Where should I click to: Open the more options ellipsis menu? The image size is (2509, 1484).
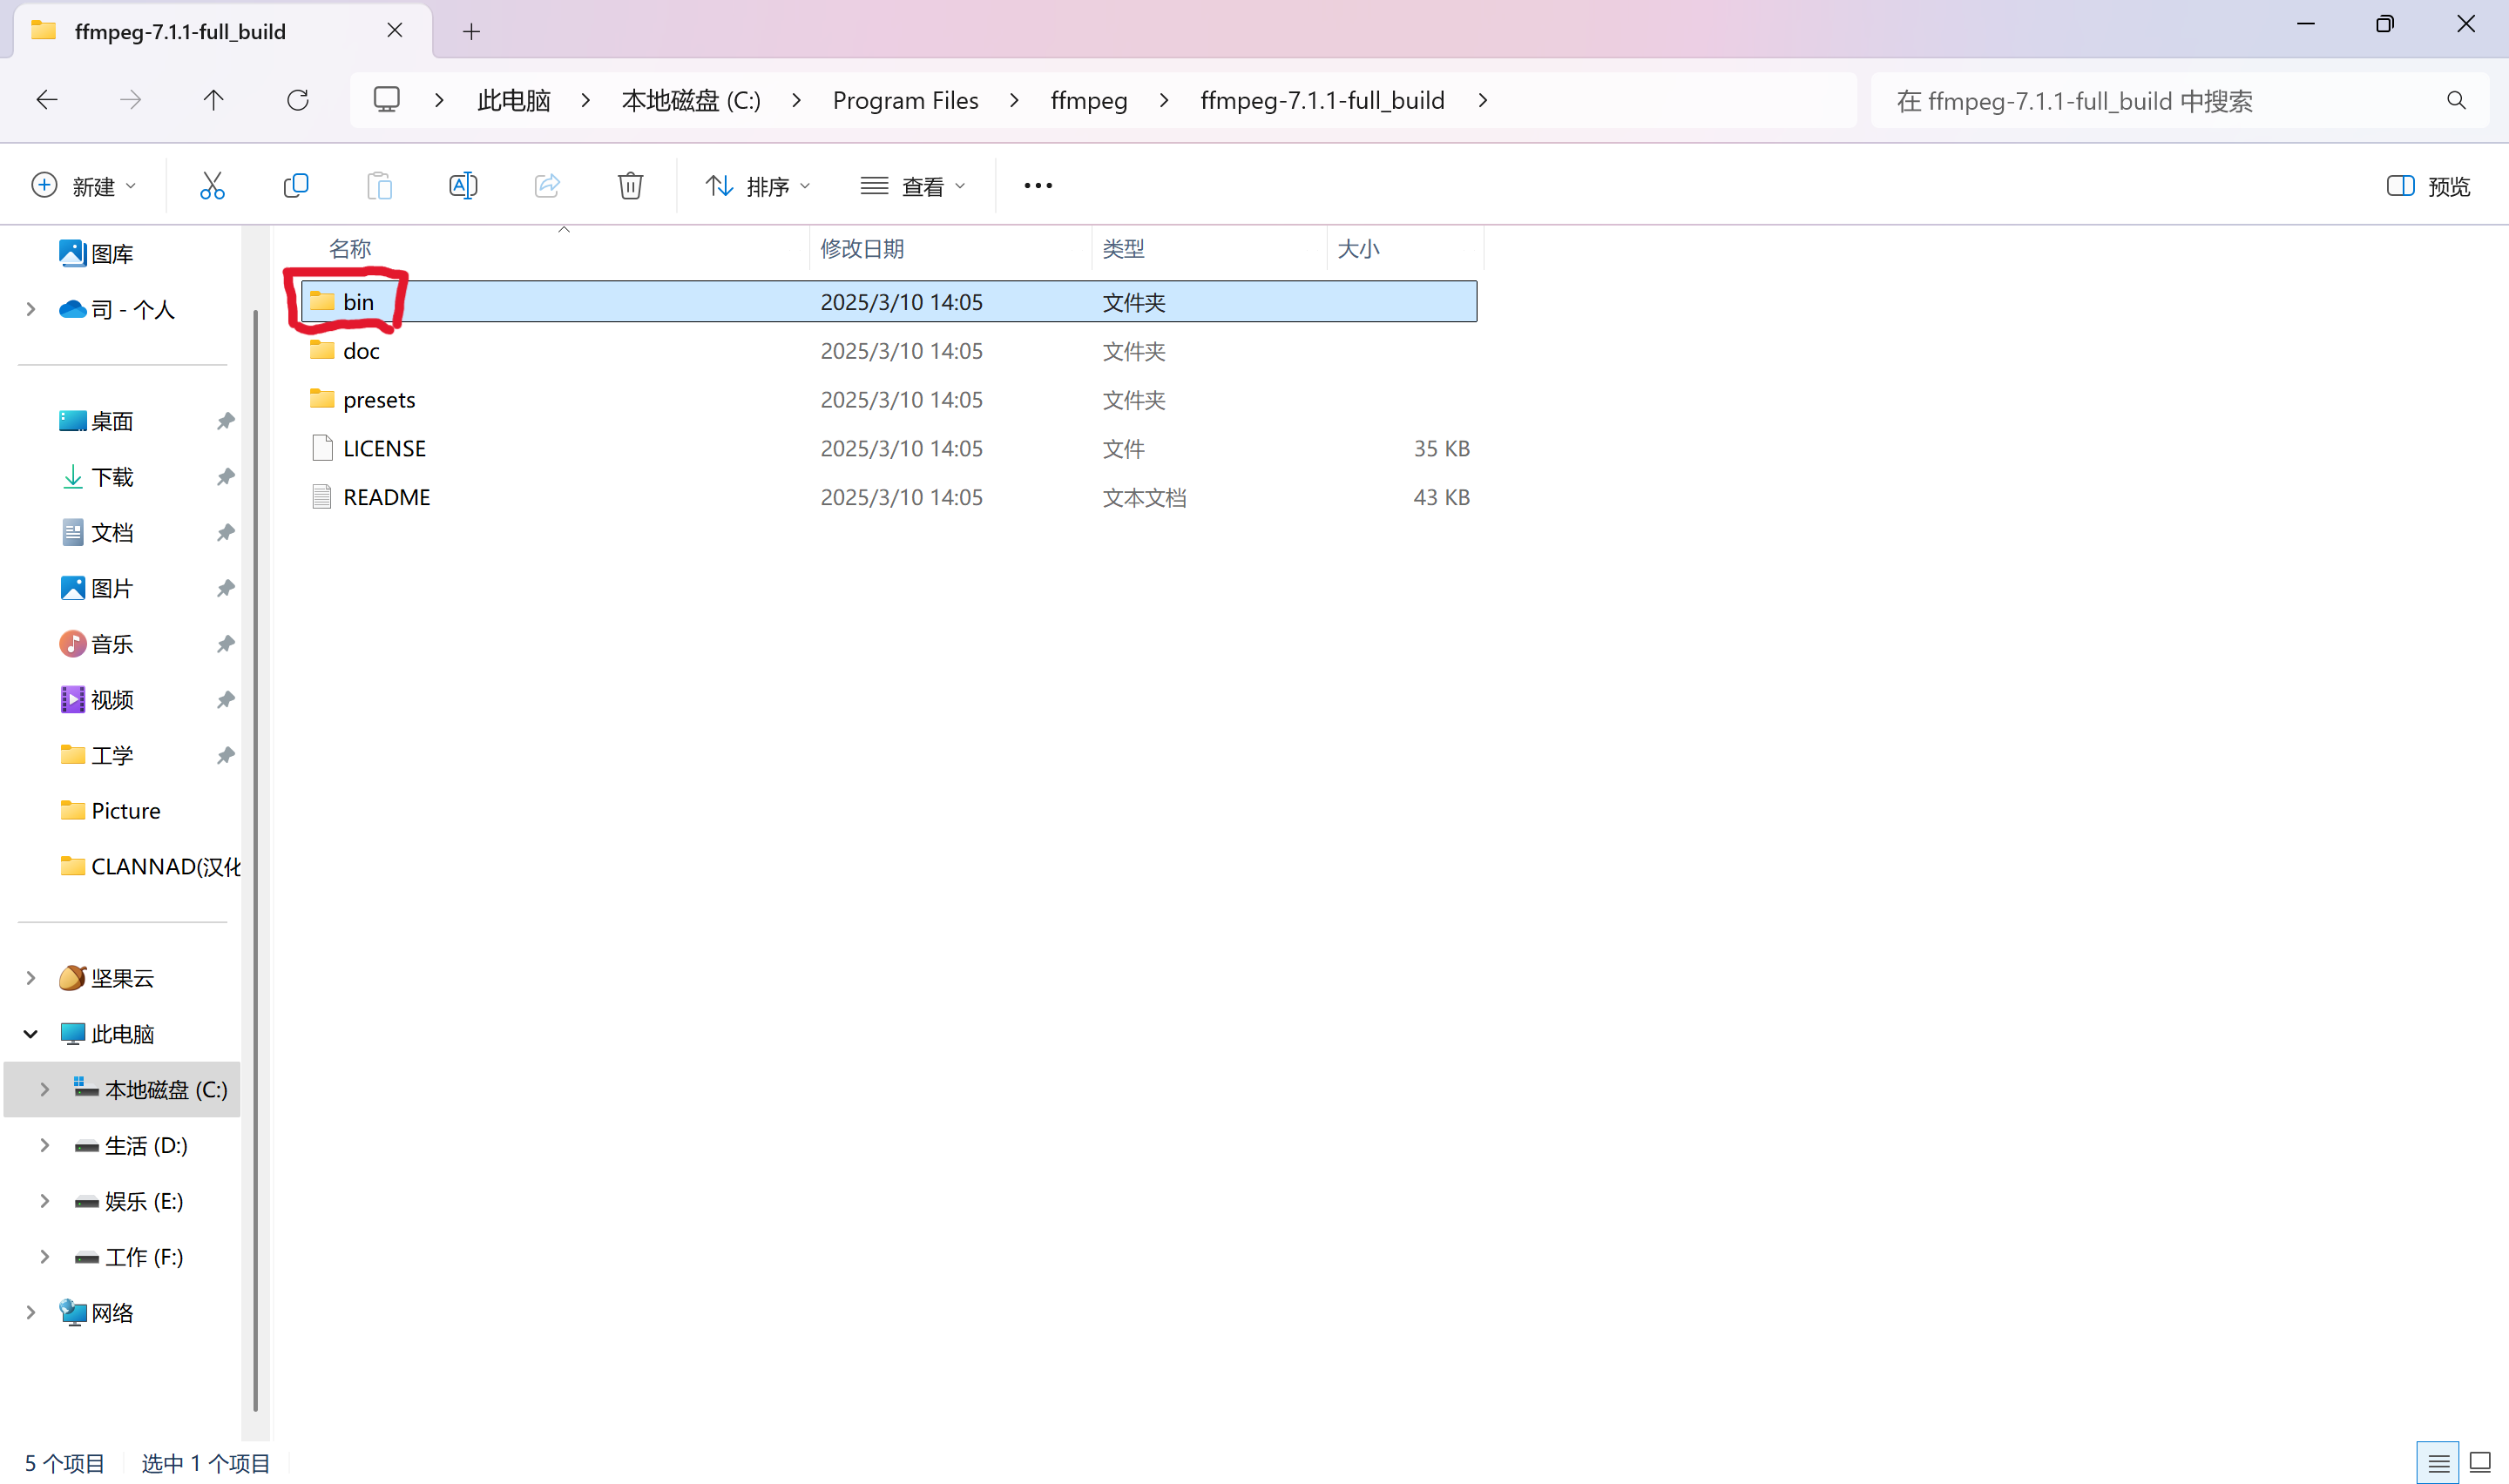(x=1038, y=186)
